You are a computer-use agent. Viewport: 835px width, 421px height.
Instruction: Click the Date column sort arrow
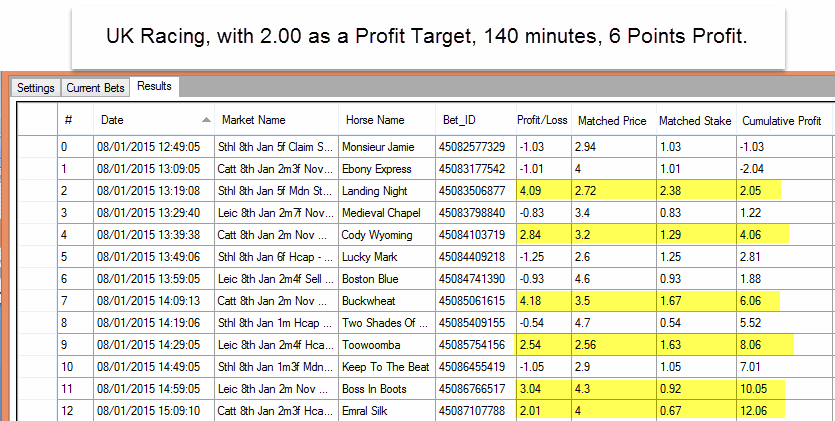(x=207, y=120)
